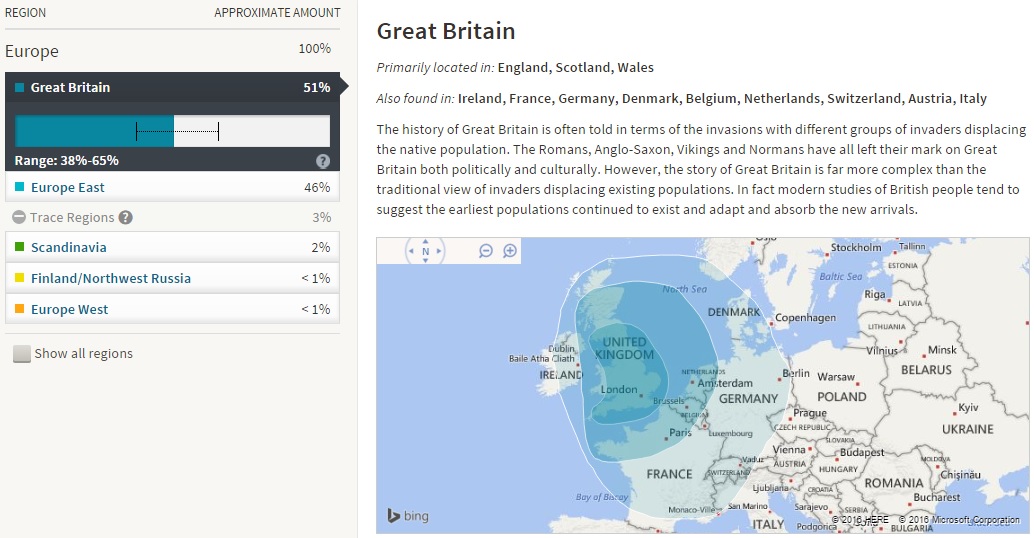This screenshot has height=538, width=1034.
Task: Click the range help question mark icon
Action: tap(323, 161)
